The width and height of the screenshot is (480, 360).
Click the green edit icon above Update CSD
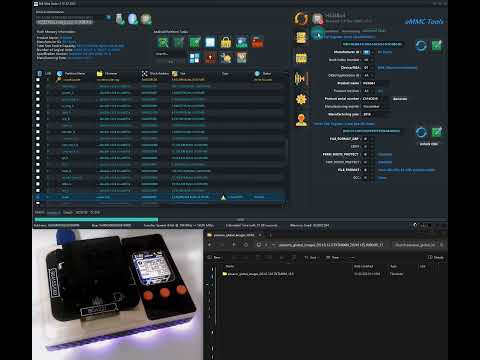pos(437,132)
